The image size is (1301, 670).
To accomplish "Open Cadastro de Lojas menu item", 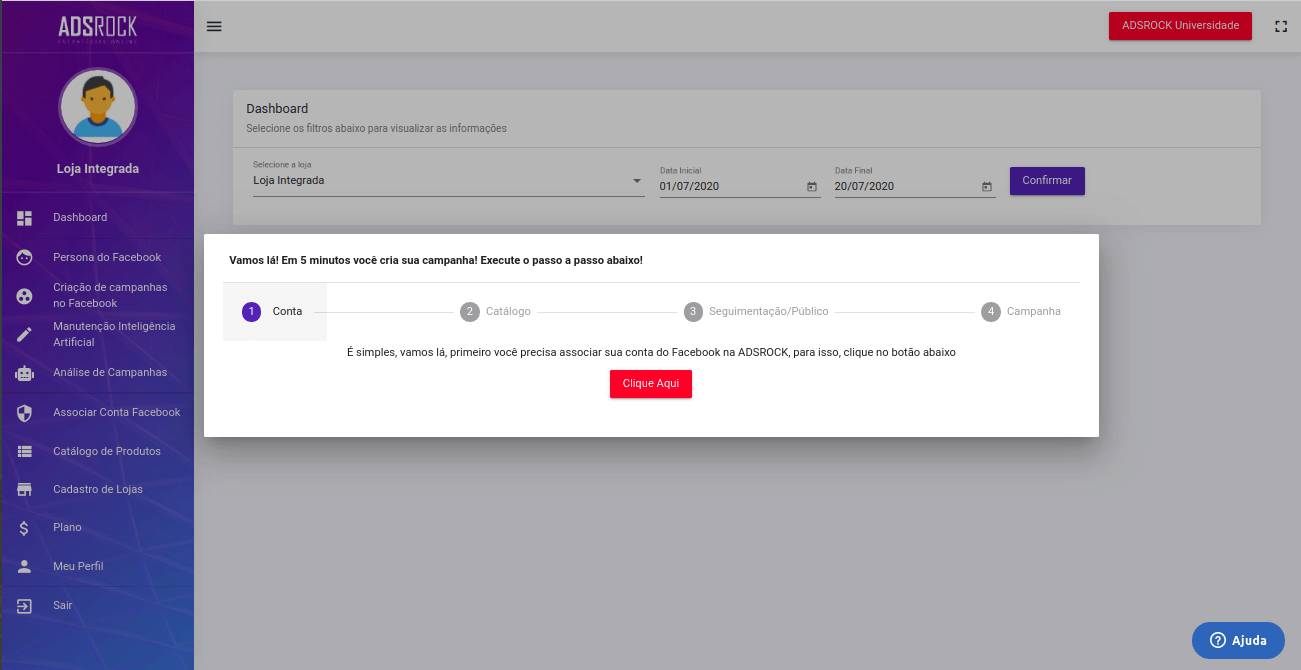I will [x=97, y=489].
